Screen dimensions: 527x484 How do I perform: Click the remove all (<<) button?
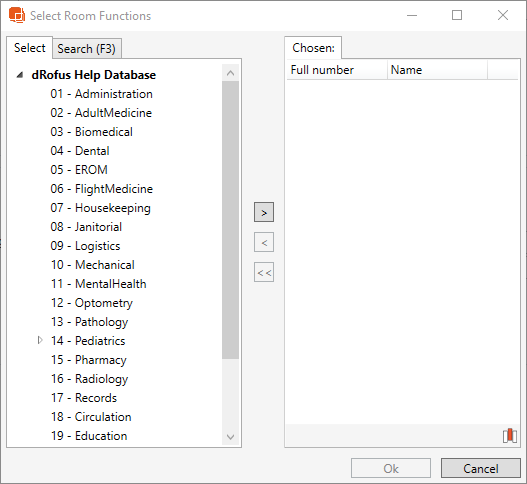pos(264,272)
